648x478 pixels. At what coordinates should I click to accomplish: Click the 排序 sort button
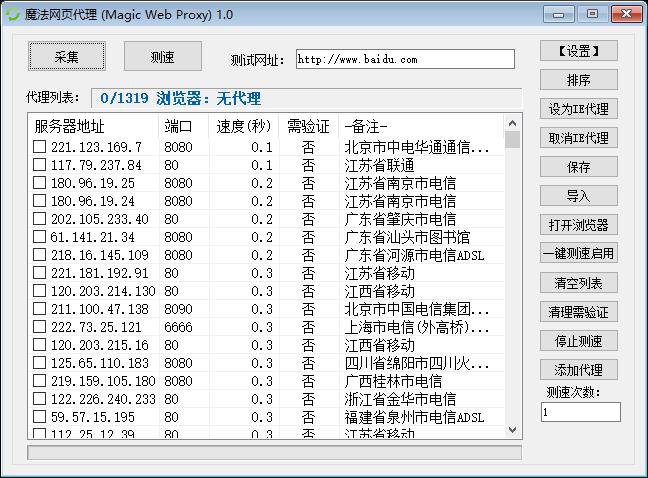tap(579, 80)
